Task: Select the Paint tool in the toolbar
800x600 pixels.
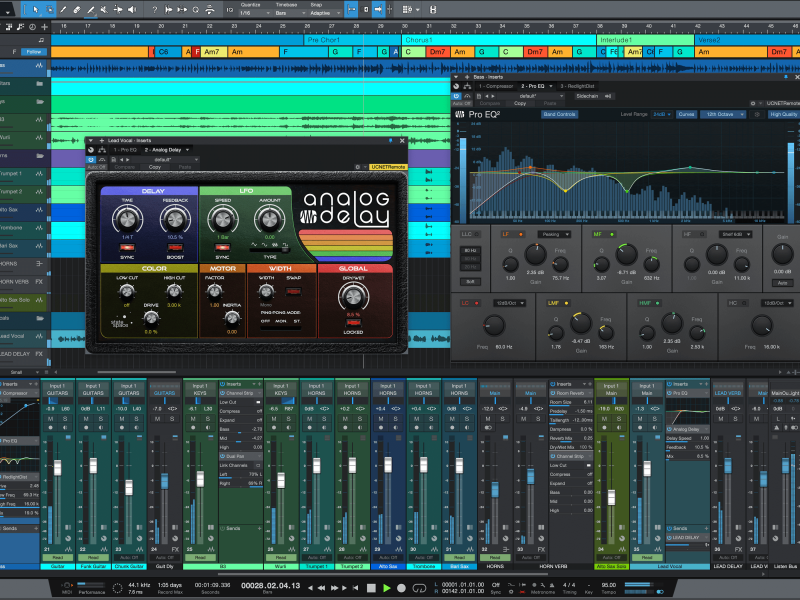Action: pyautogui.click(x=91, y=9)
